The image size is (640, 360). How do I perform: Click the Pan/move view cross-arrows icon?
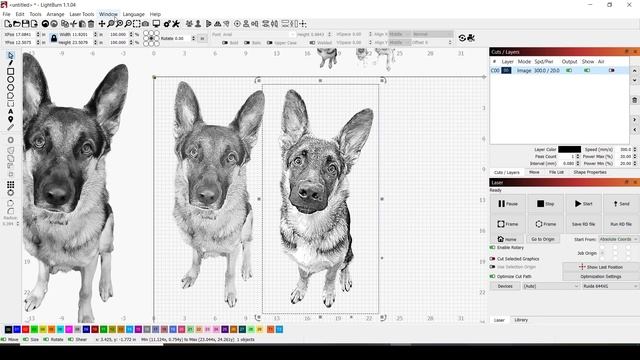(102, 24)
